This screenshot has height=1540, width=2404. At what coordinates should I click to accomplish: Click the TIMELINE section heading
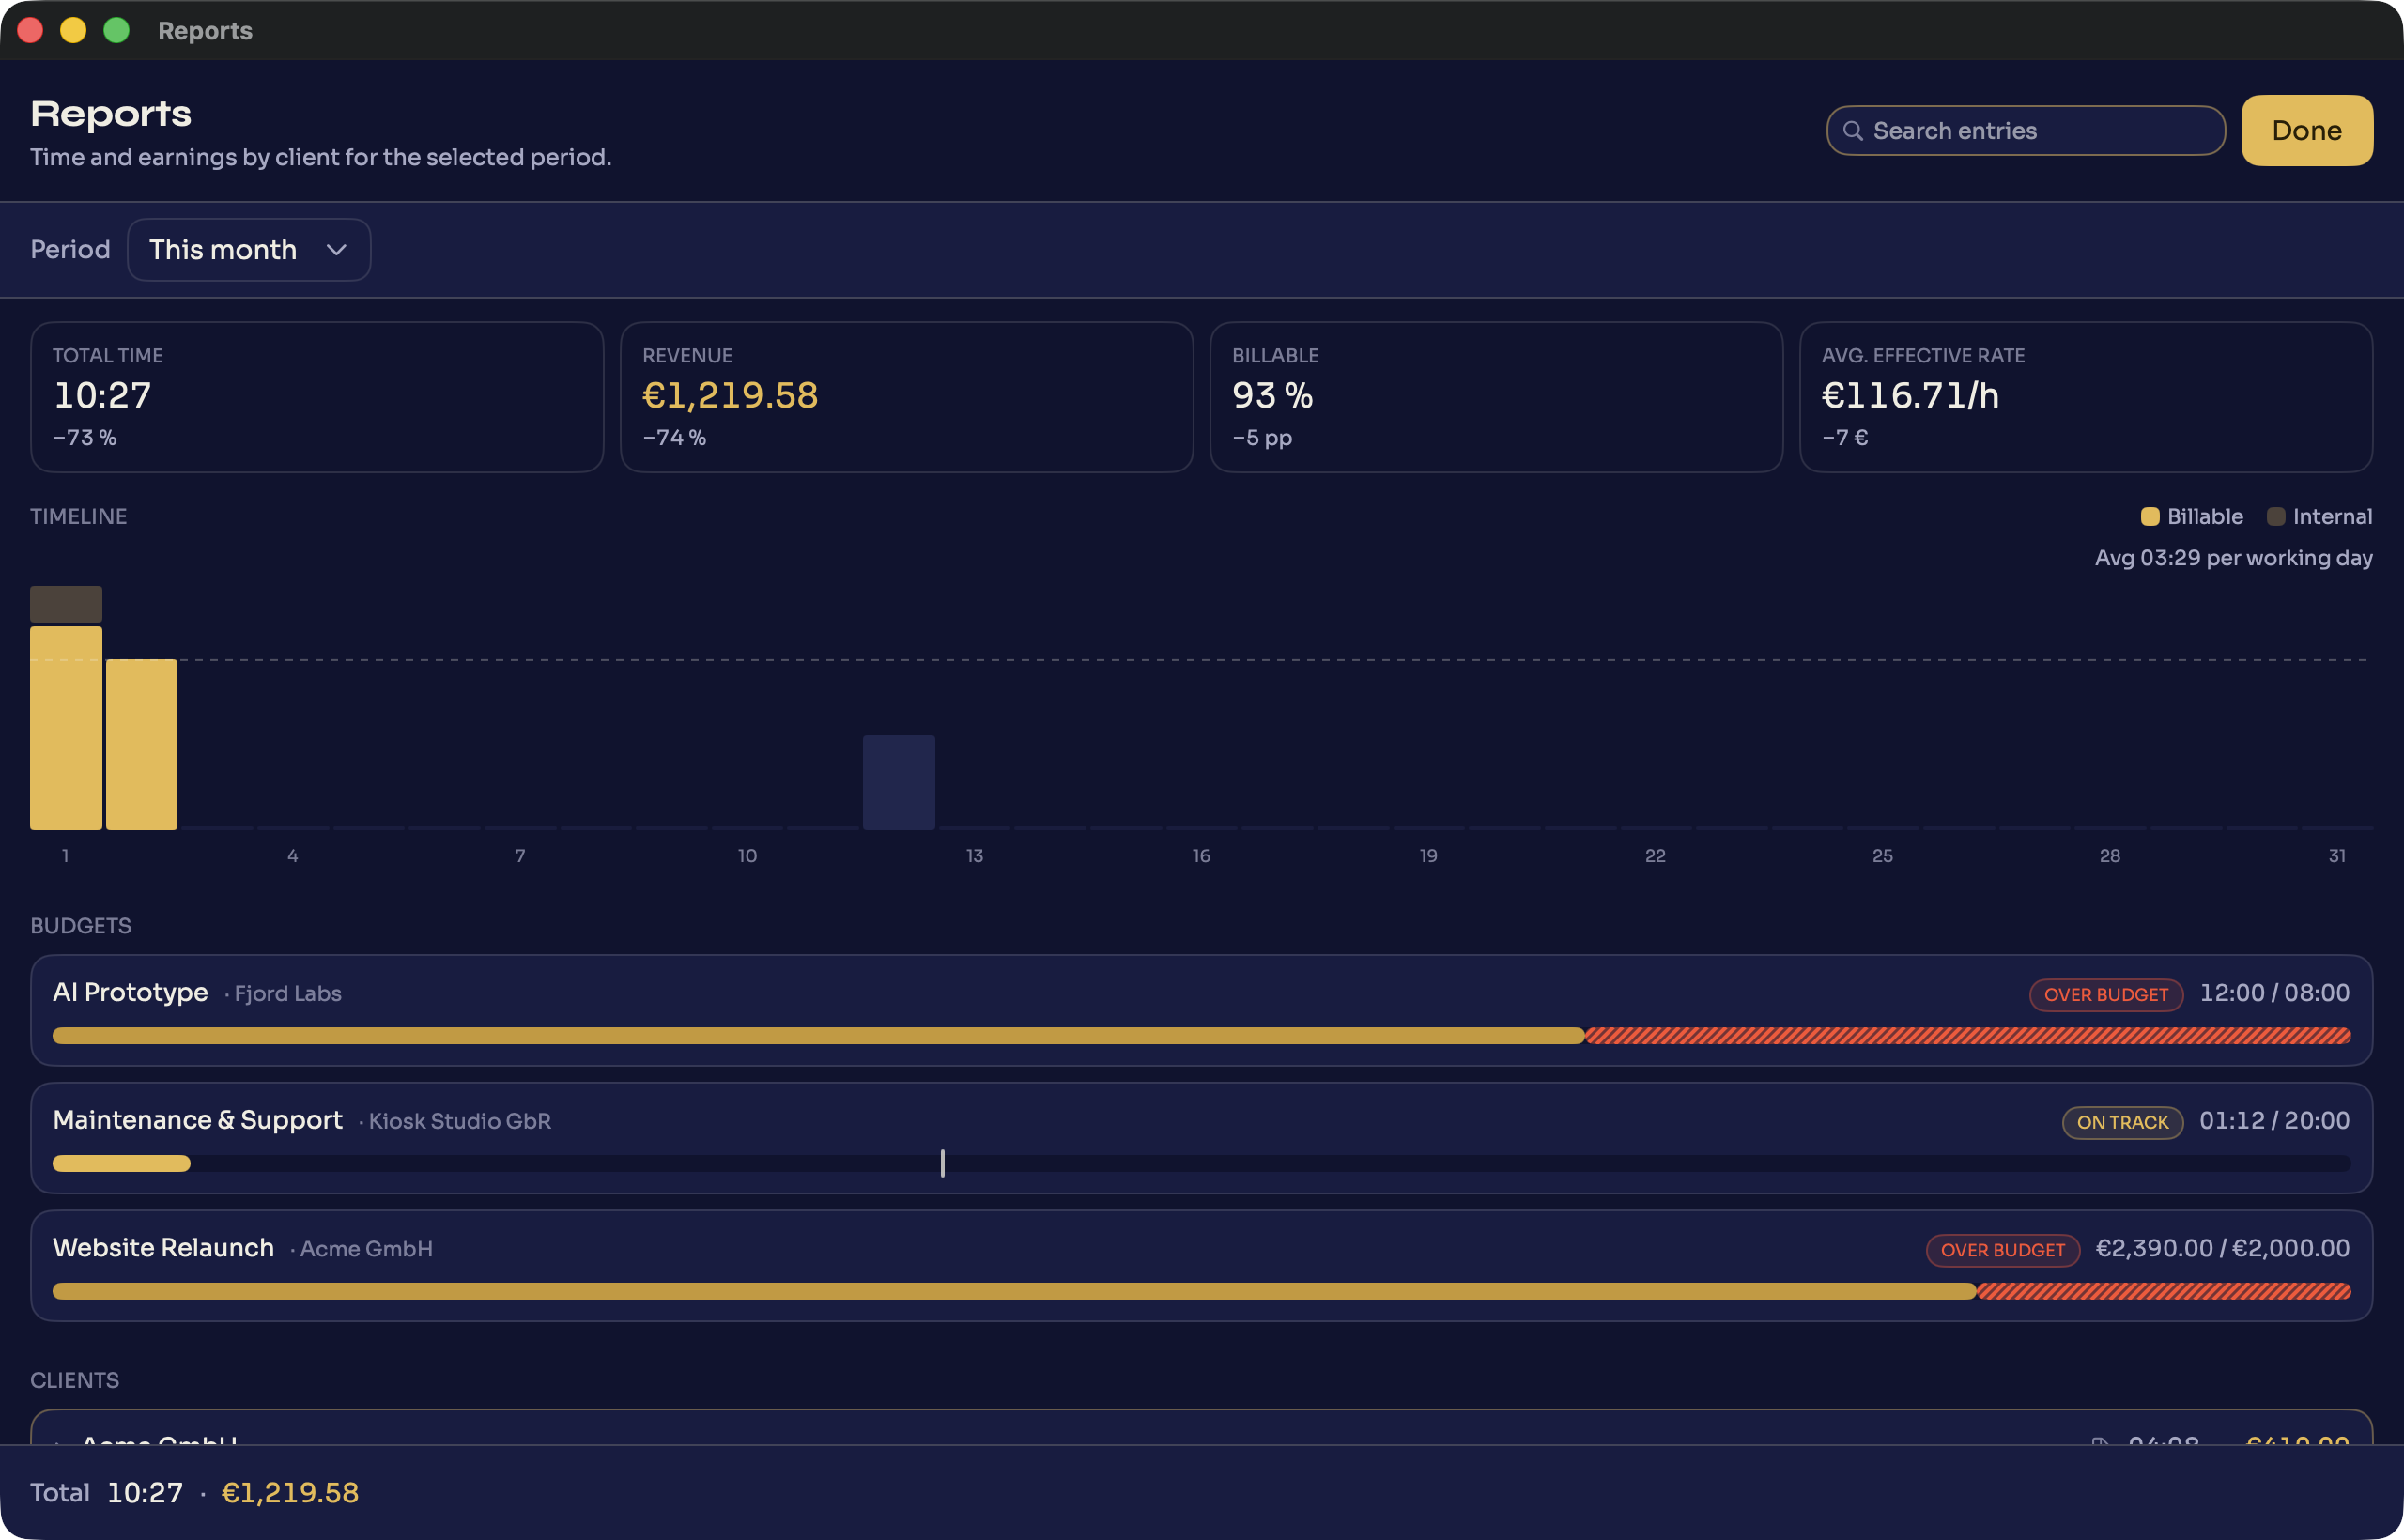pos(78,517)
